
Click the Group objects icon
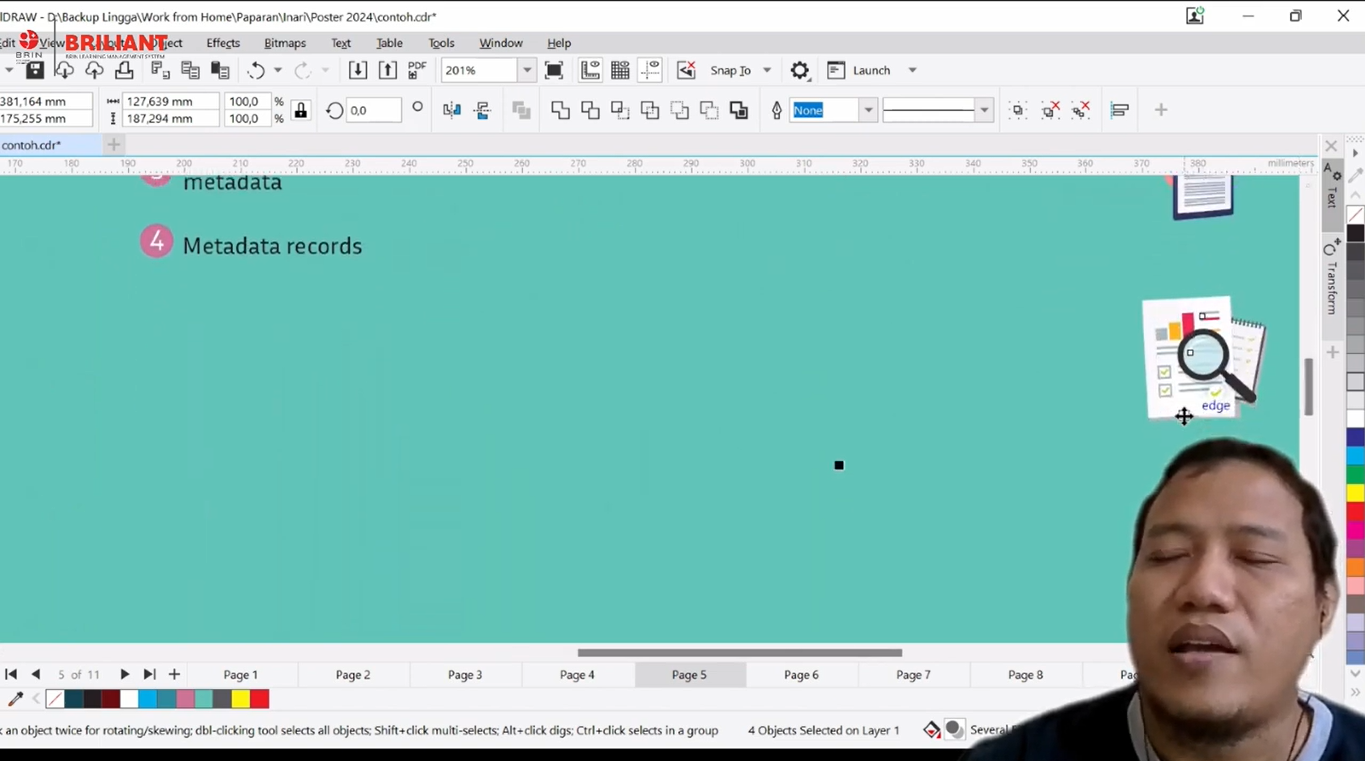1018,110
